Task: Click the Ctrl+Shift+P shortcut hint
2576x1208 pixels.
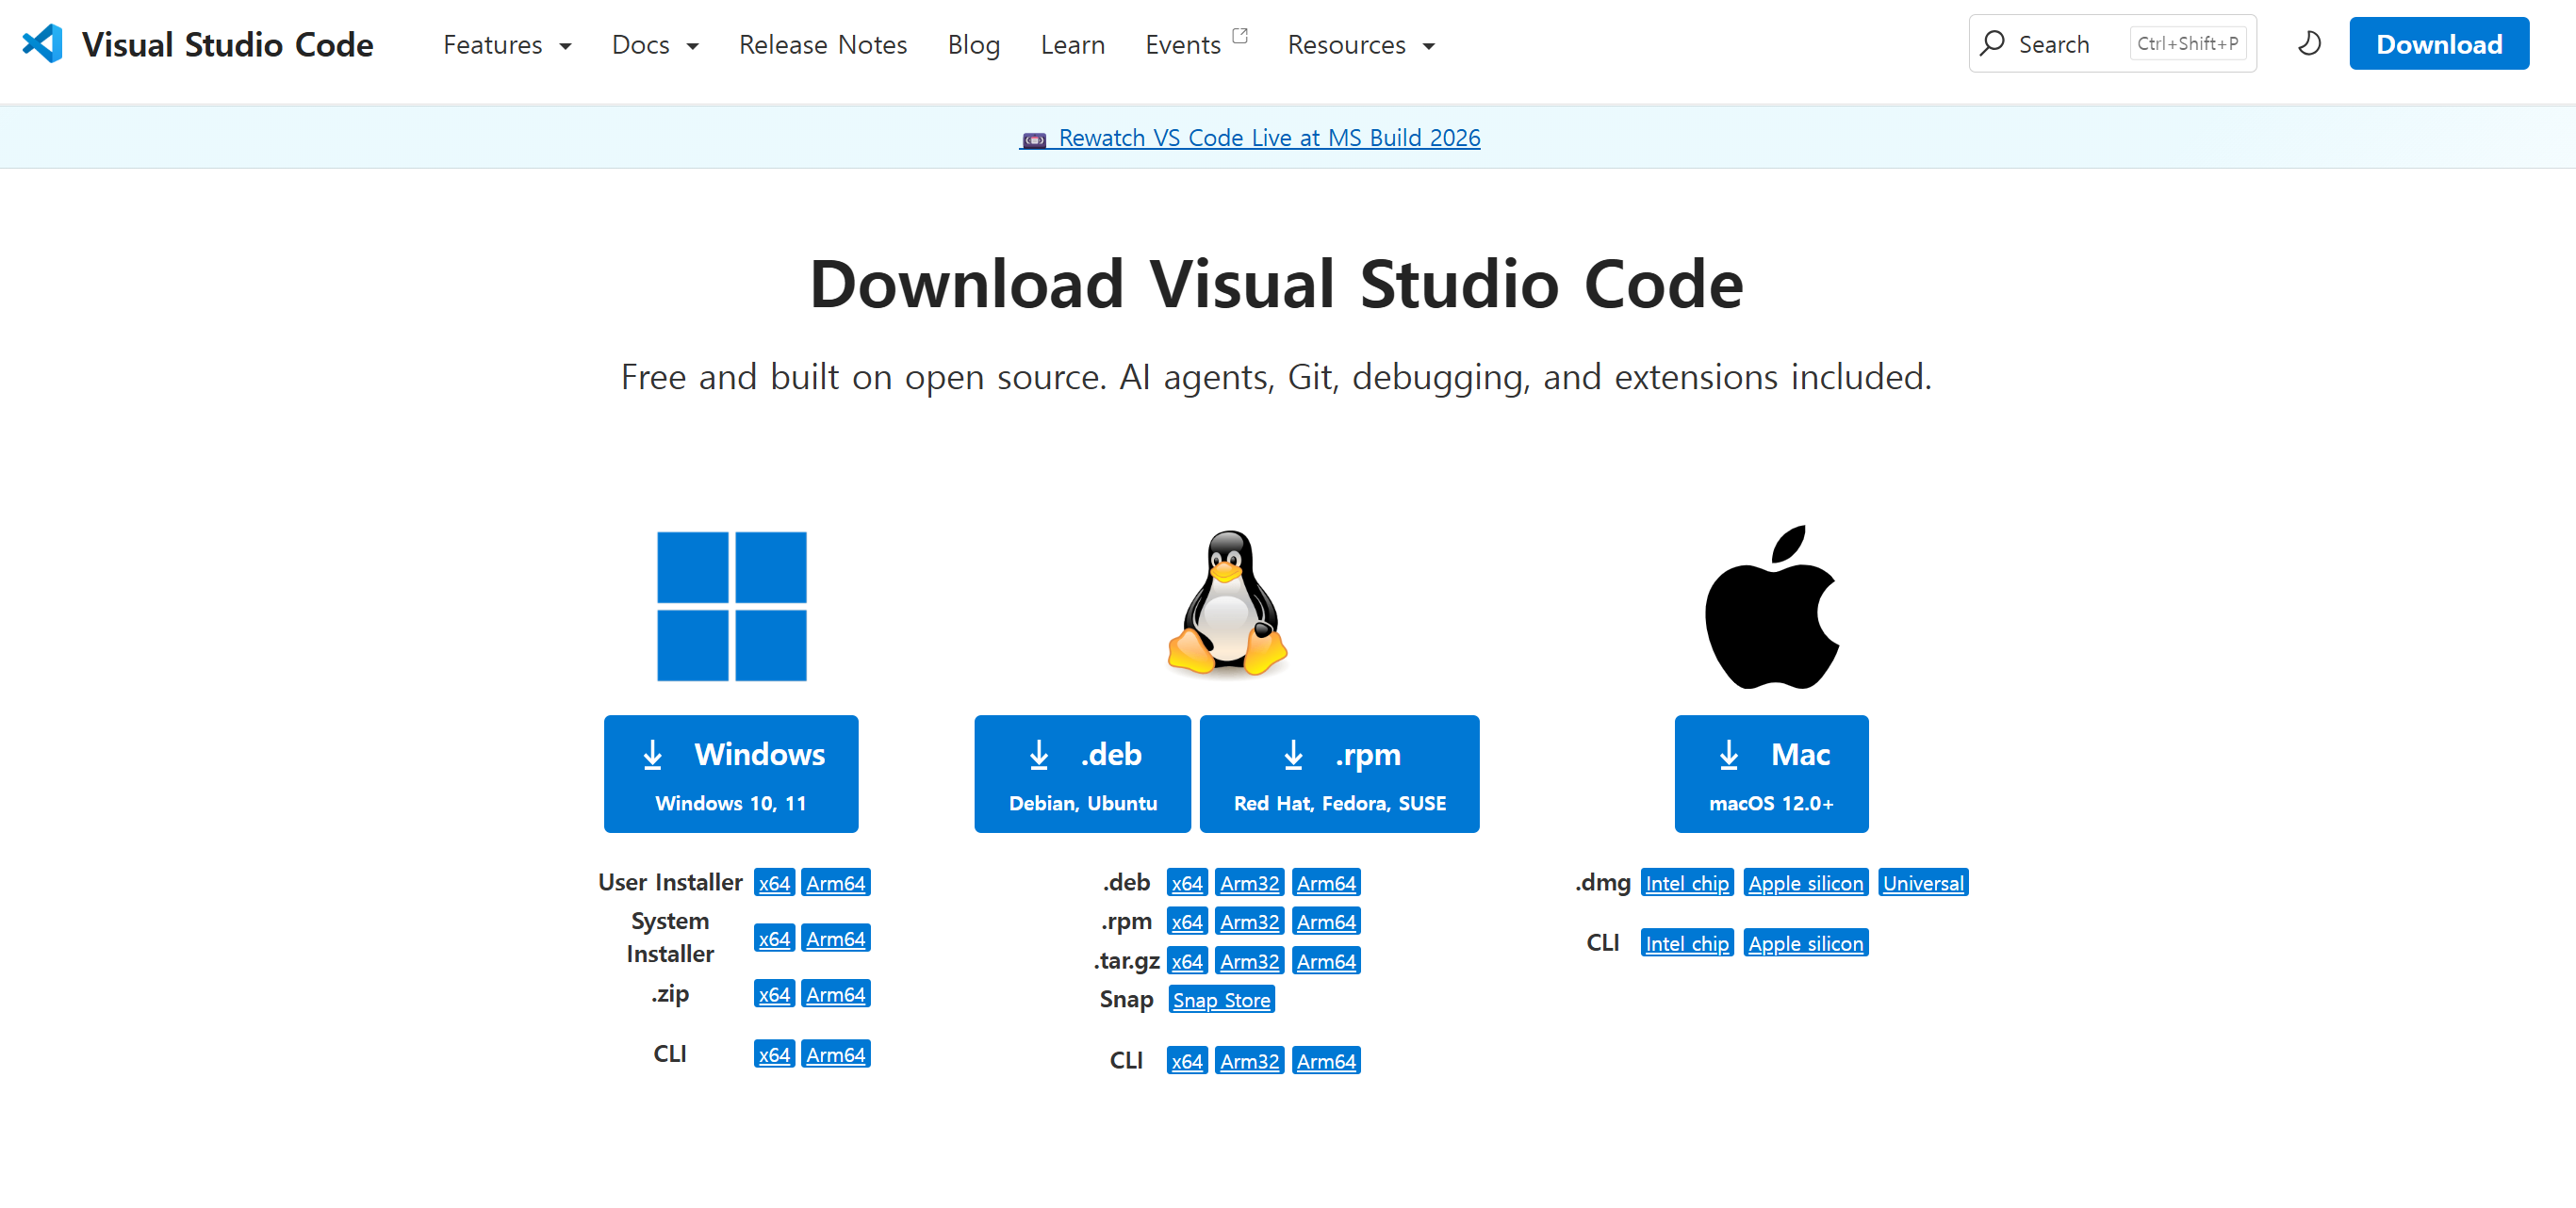Action: click(x=2187, y=43)
